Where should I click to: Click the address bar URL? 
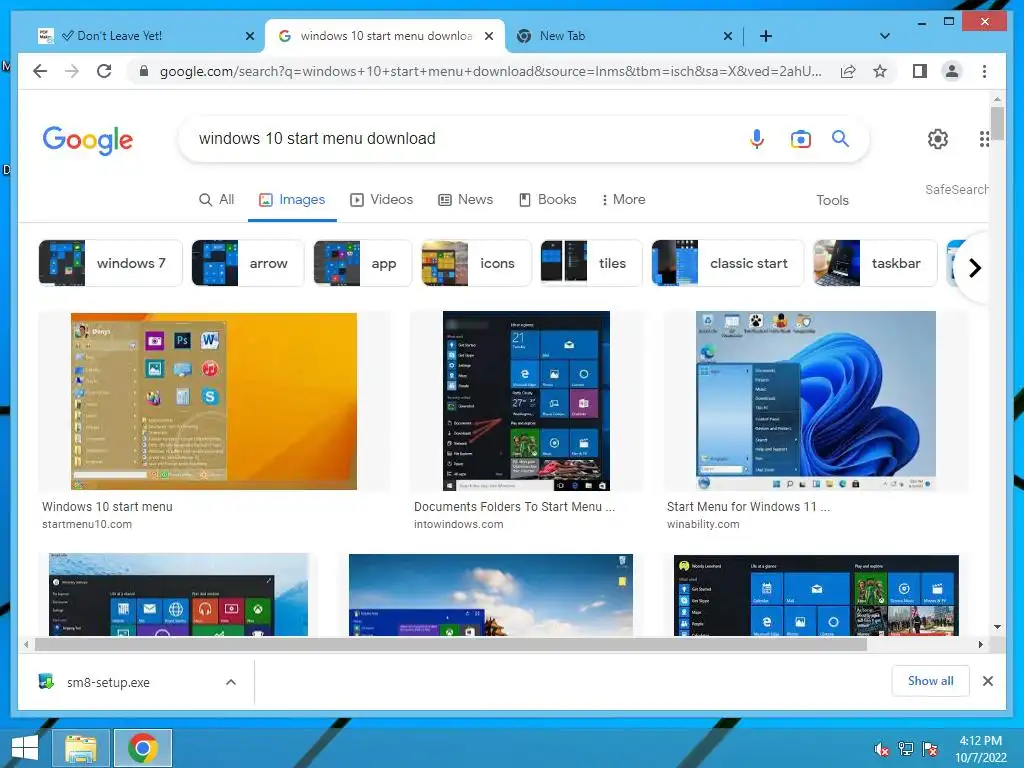490,71
